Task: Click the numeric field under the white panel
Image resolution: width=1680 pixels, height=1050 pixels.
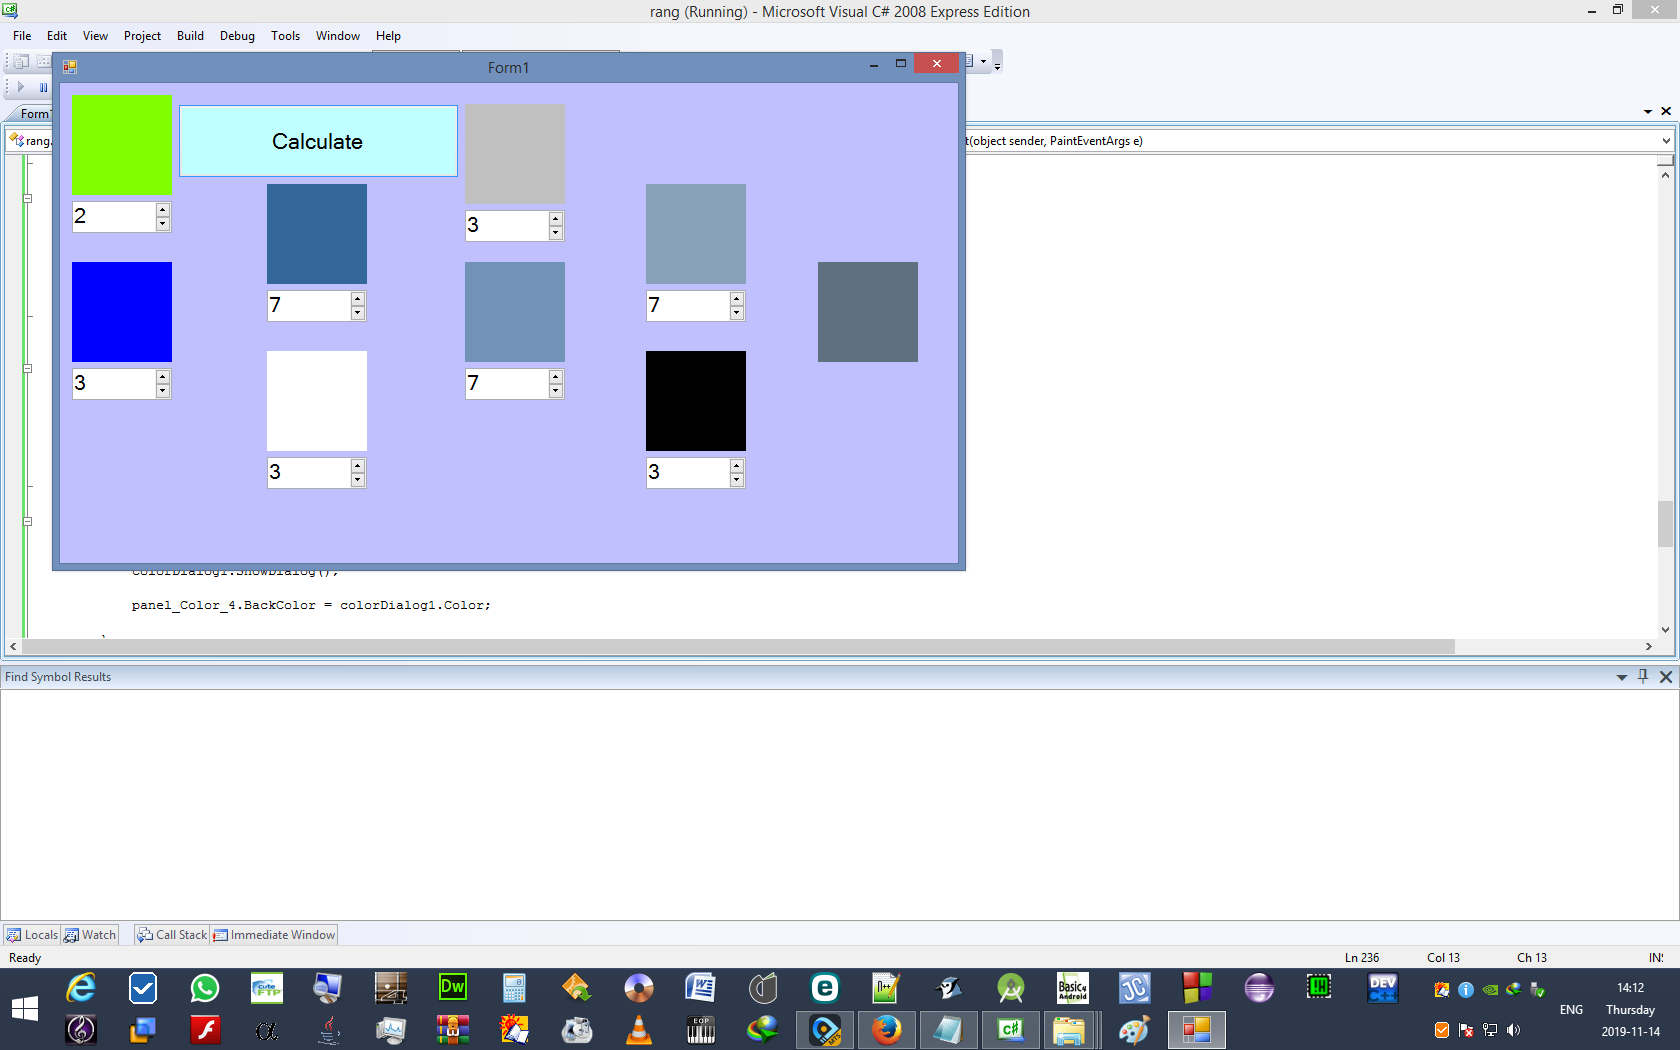Action: click(x=309, y=473)
